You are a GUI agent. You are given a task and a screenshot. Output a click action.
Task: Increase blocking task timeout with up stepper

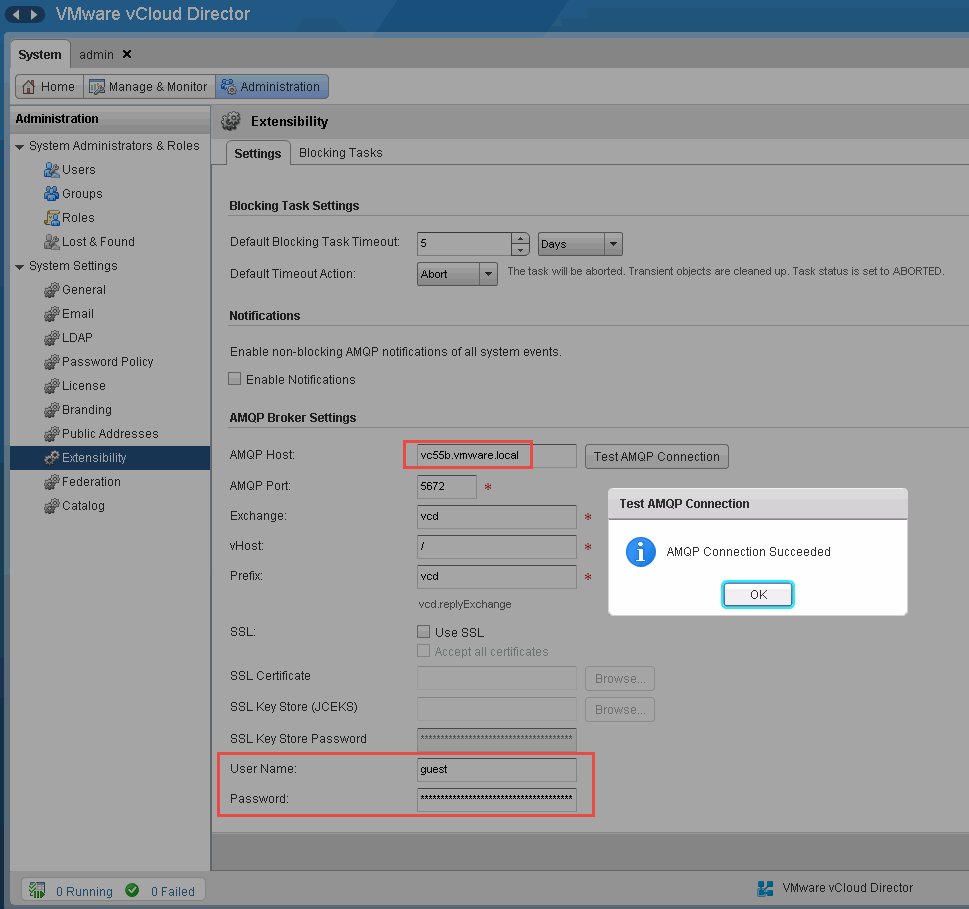(520, 238)
